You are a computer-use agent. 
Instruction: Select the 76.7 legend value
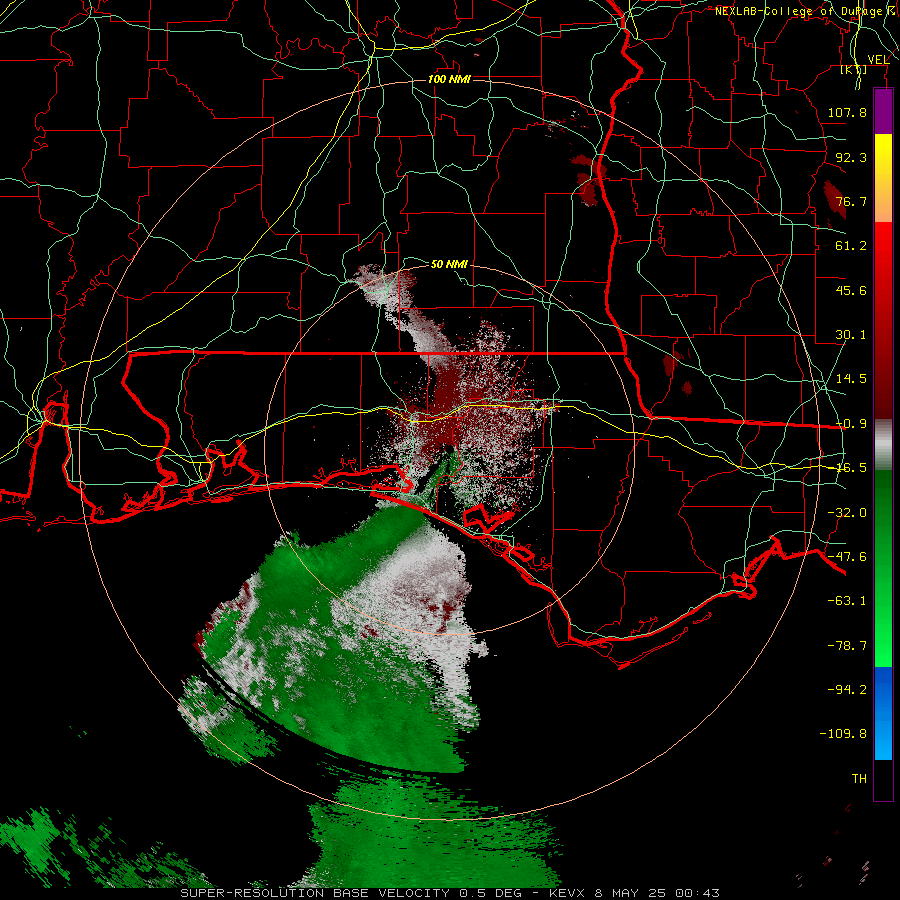[x=851, y=201]
